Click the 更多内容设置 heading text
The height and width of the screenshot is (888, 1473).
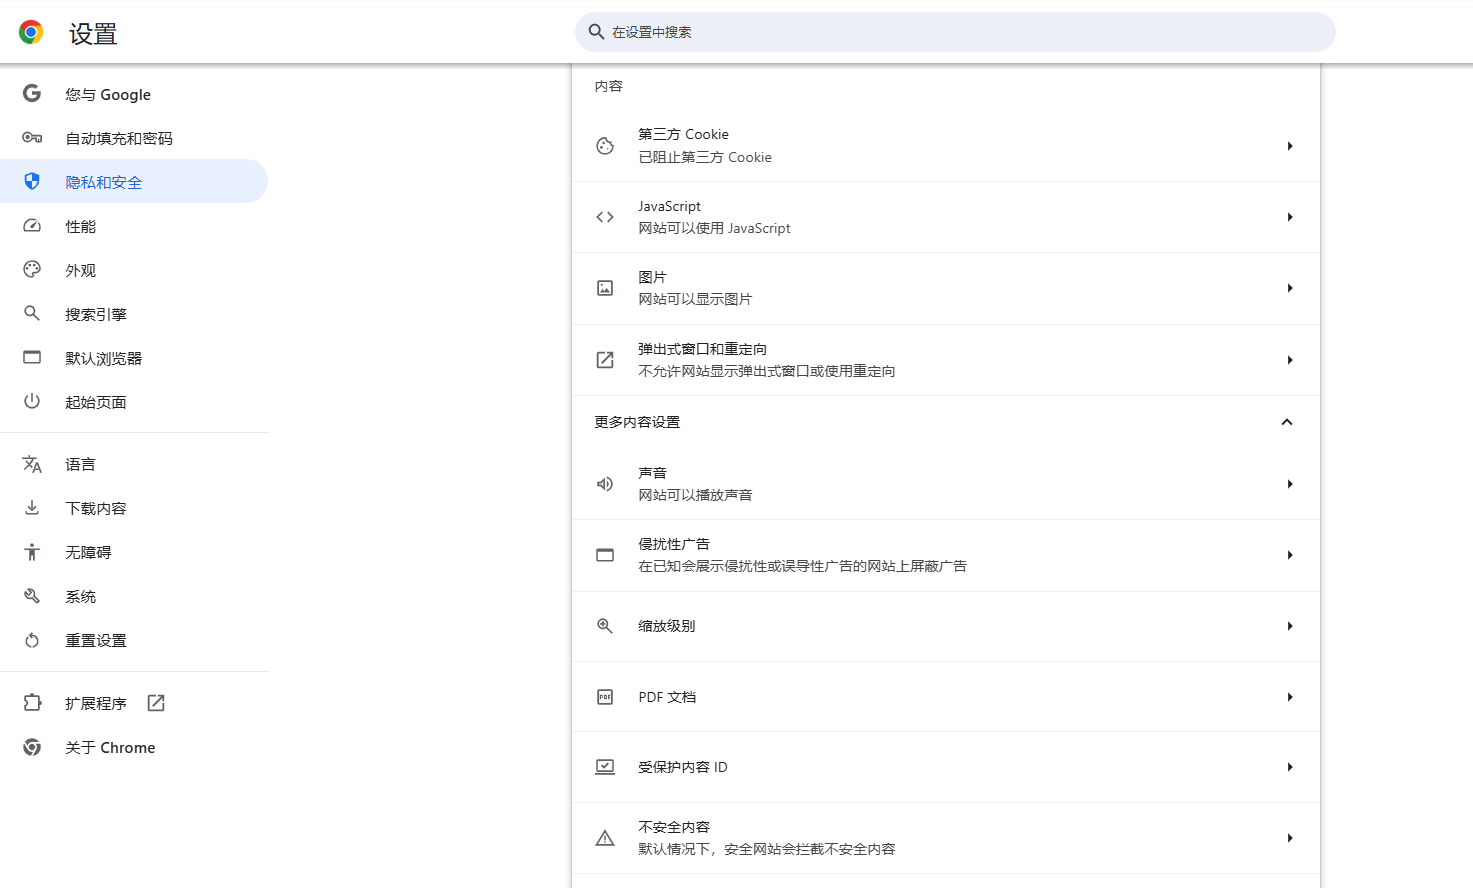pos(637,422)
